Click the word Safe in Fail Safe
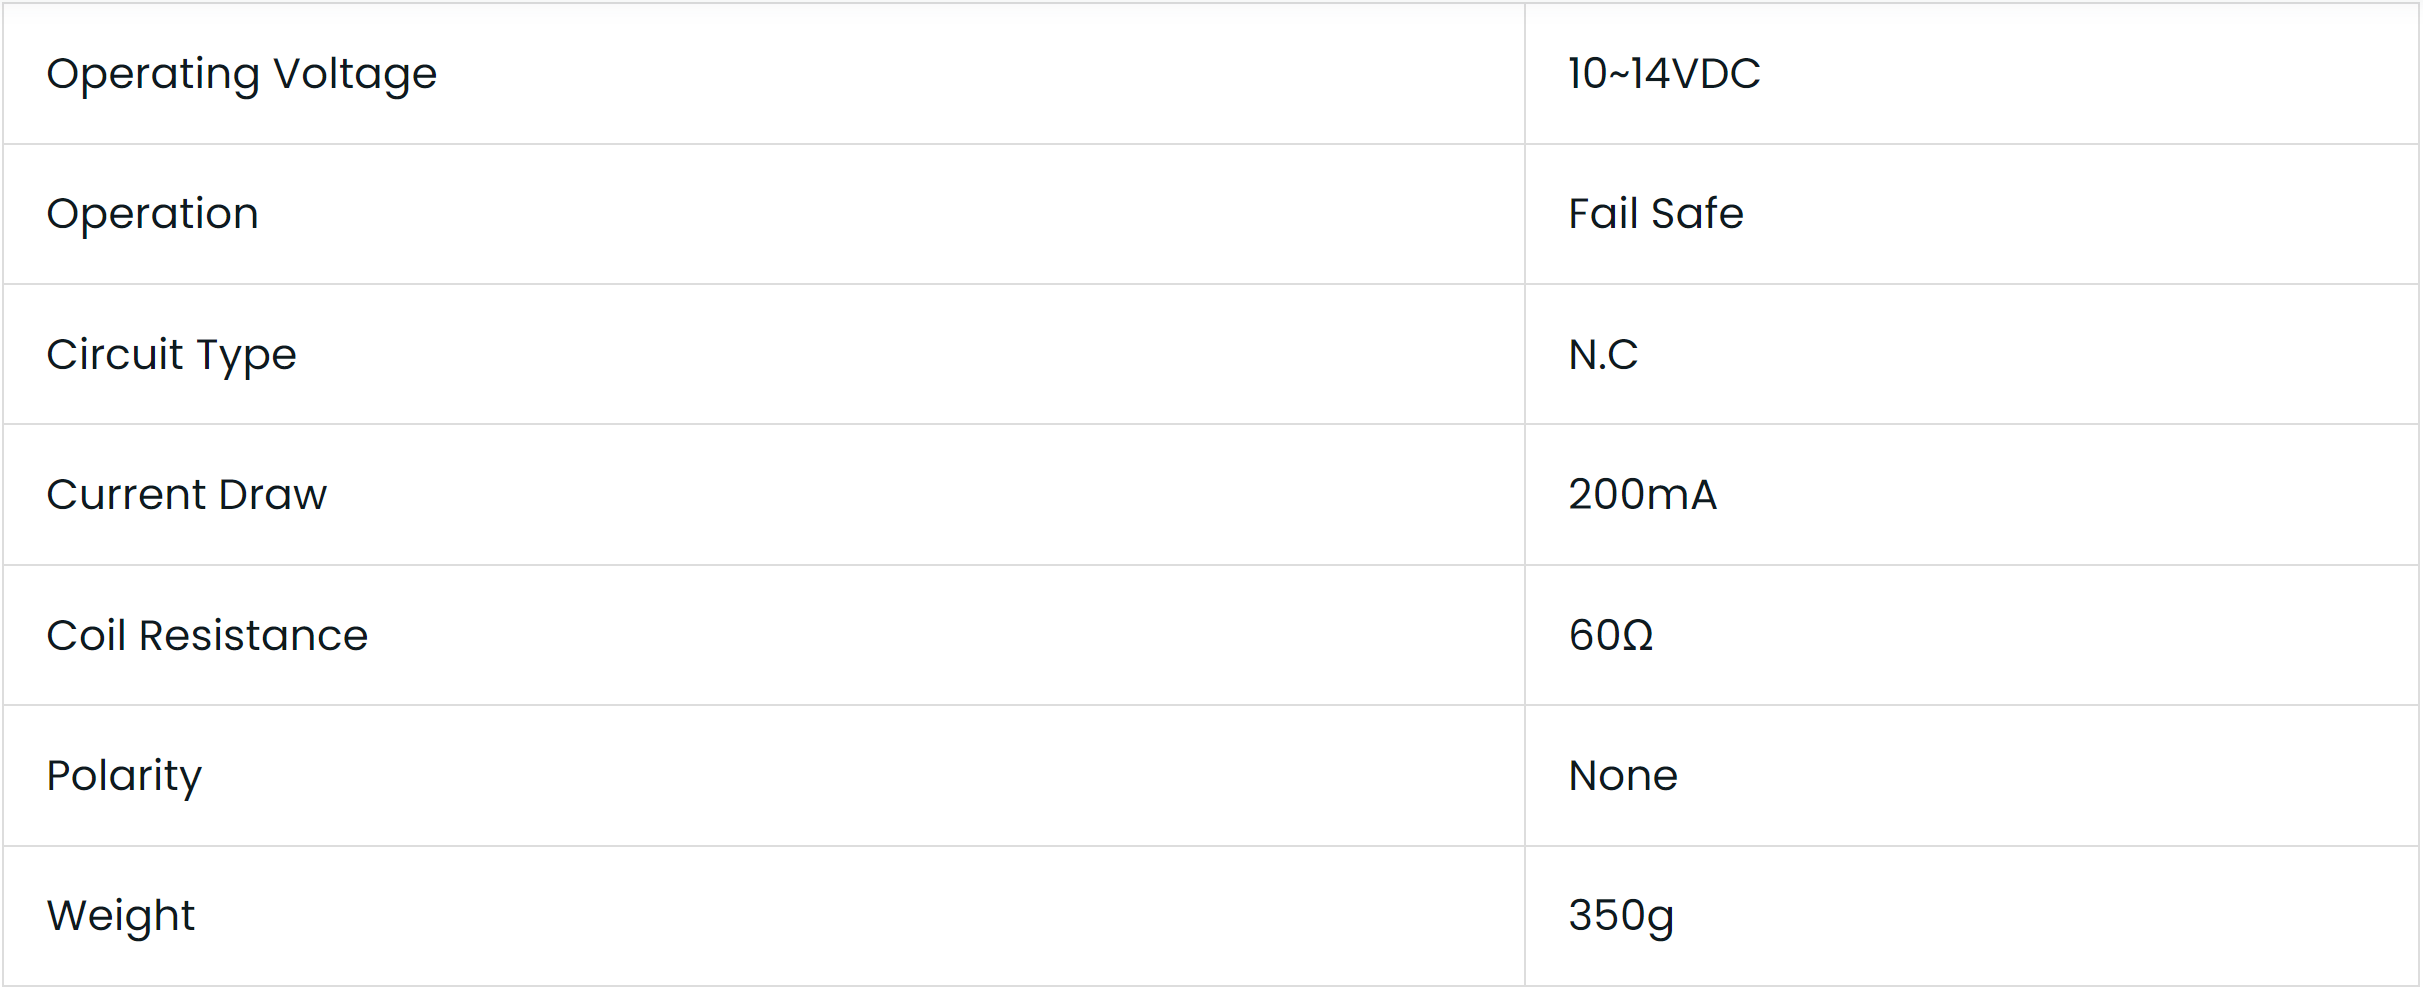Image resolution: width=2423 pixels, height=989 pixels. pos(1697,214)
